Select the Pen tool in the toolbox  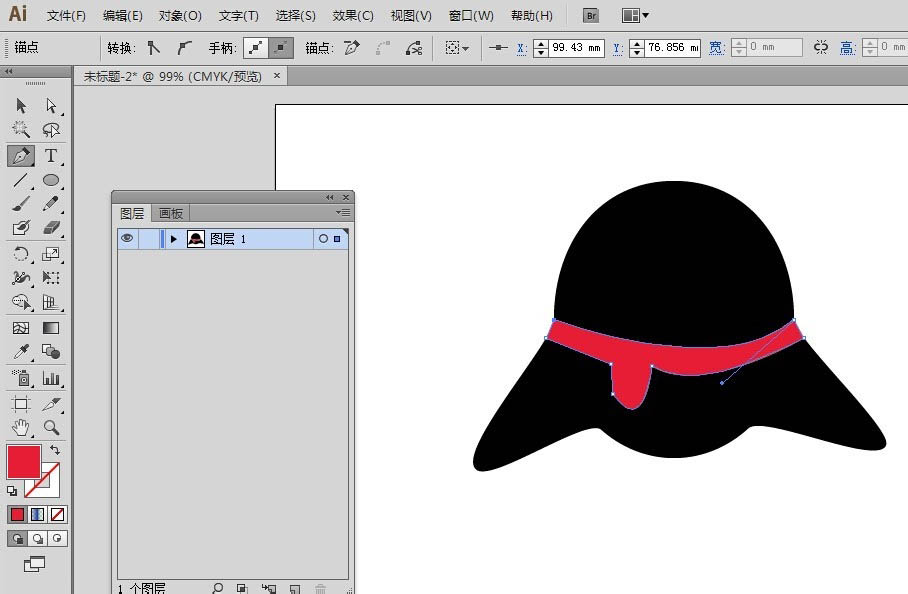pyautogui.click(x=20, y=156)
